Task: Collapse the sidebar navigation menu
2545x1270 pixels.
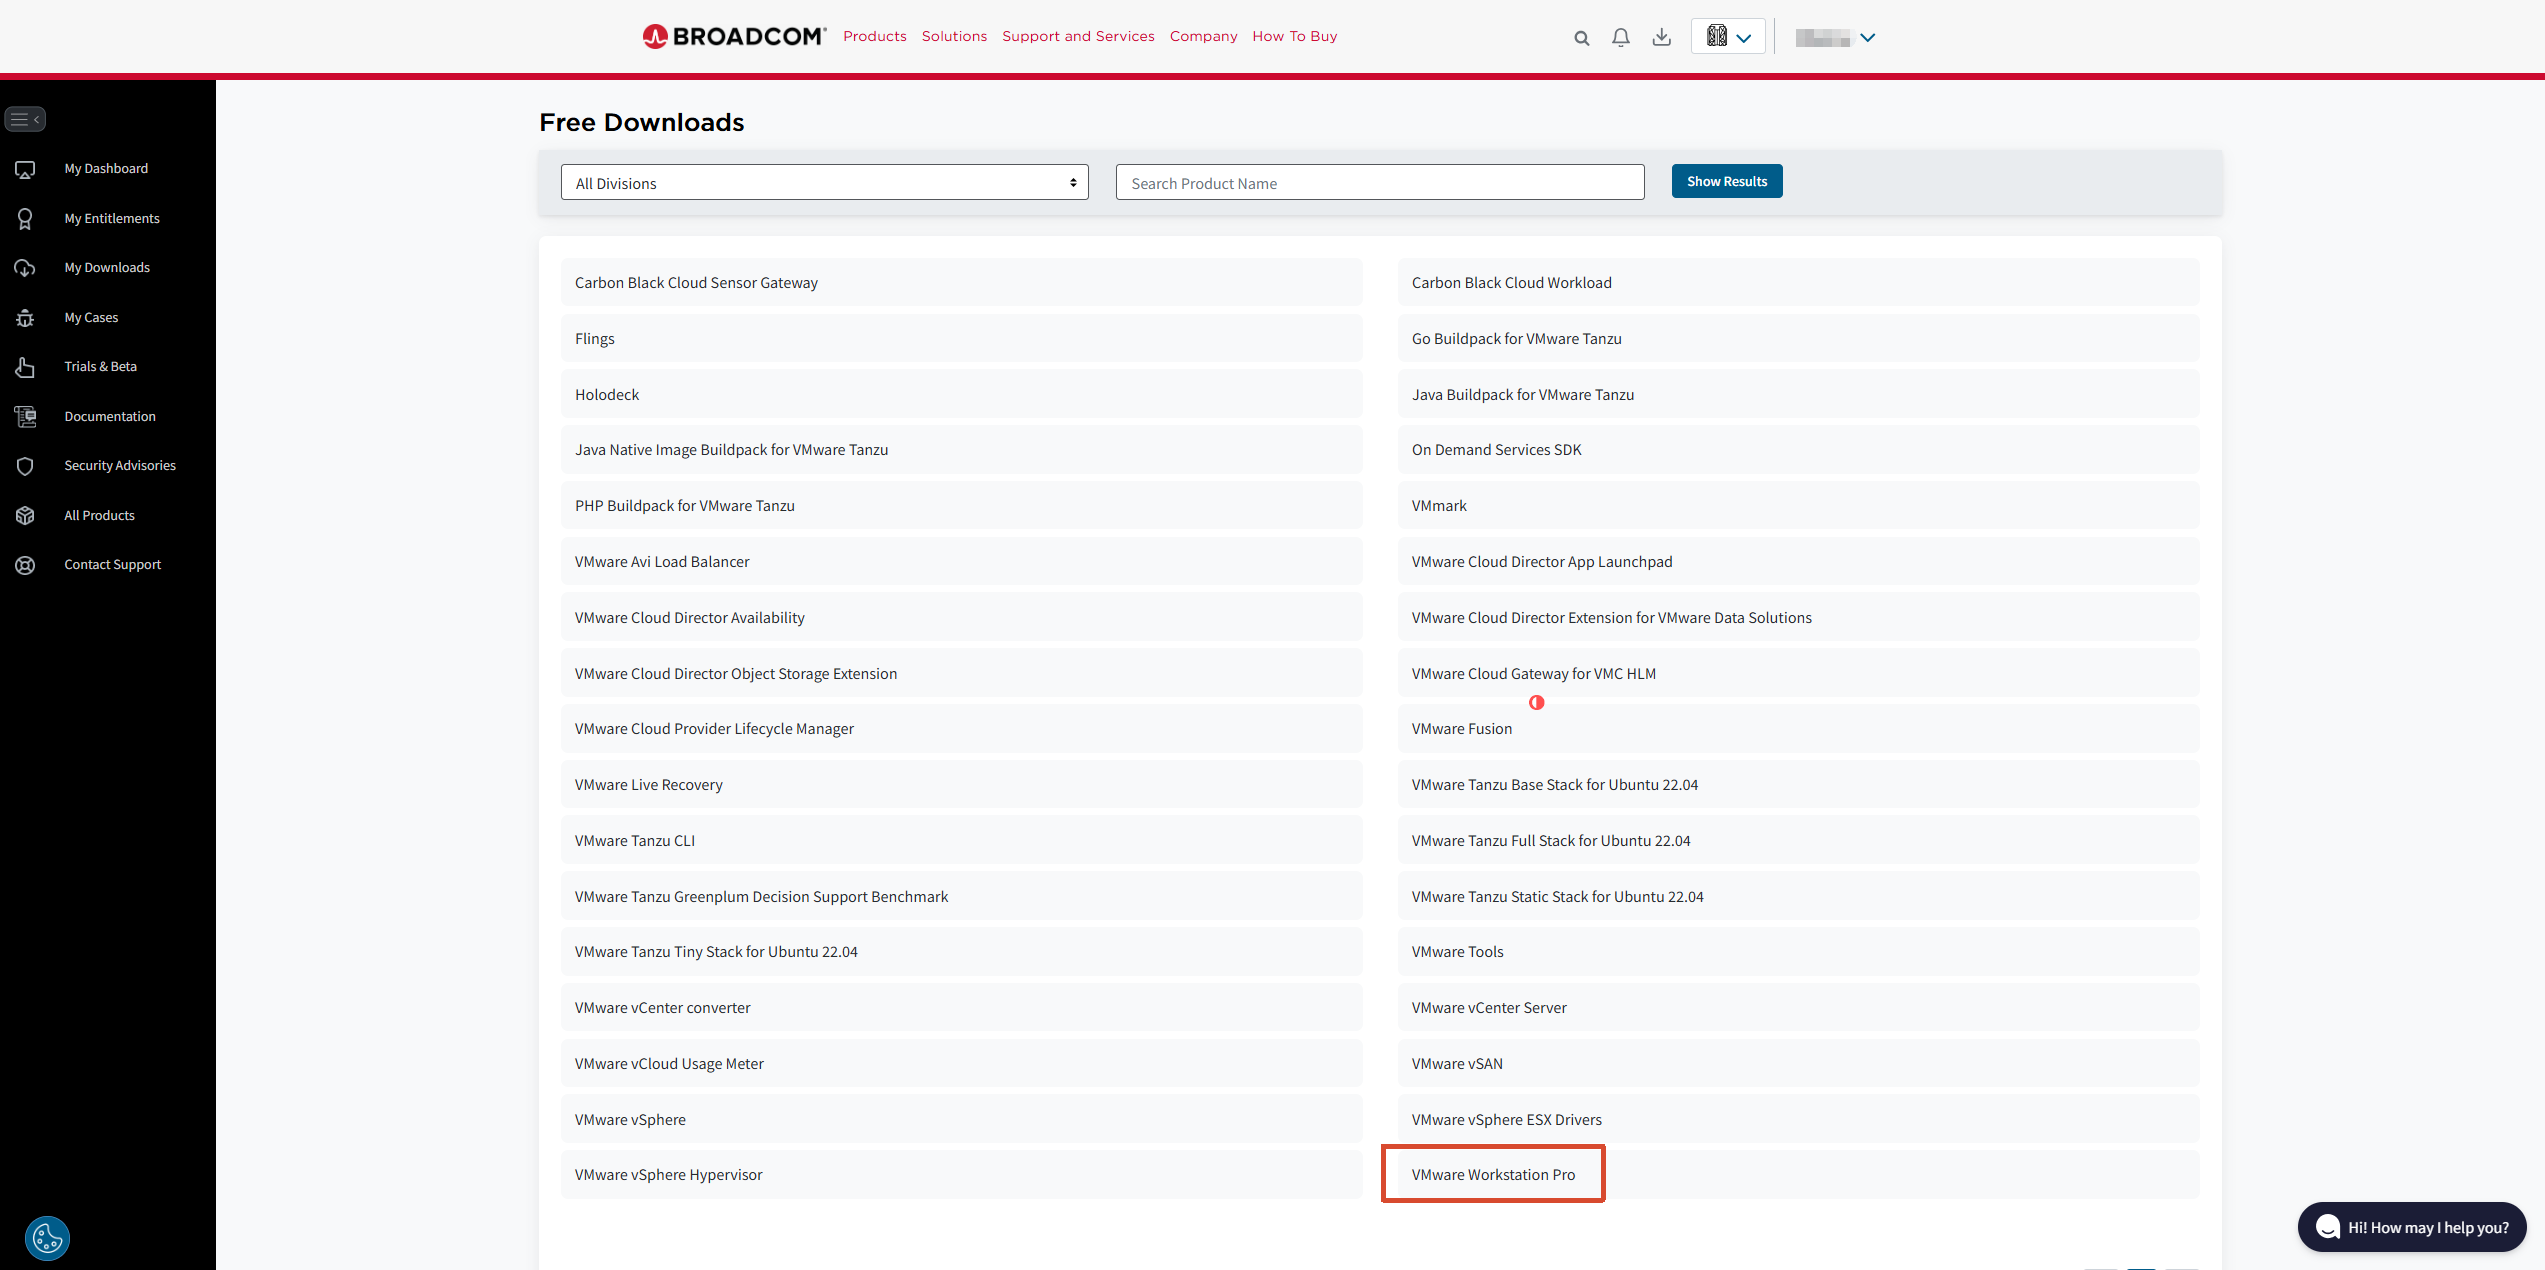Action: 25,119
